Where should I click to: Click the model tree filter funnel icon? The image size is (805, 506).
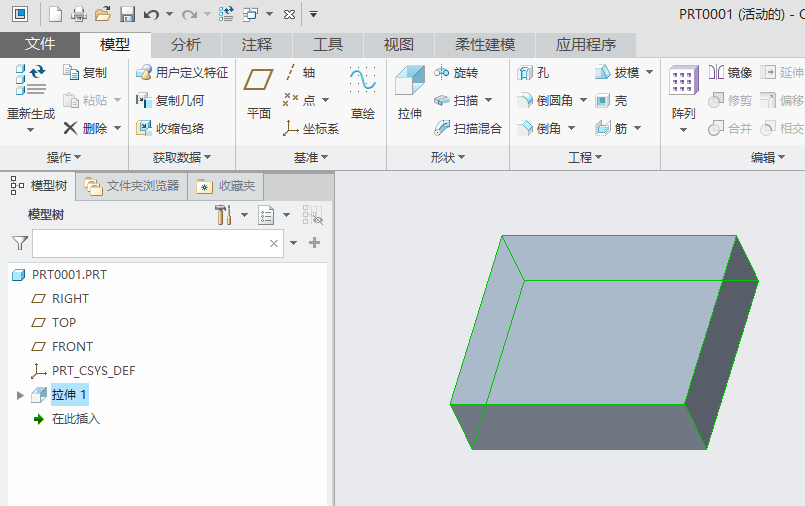(x=19, y=243)
